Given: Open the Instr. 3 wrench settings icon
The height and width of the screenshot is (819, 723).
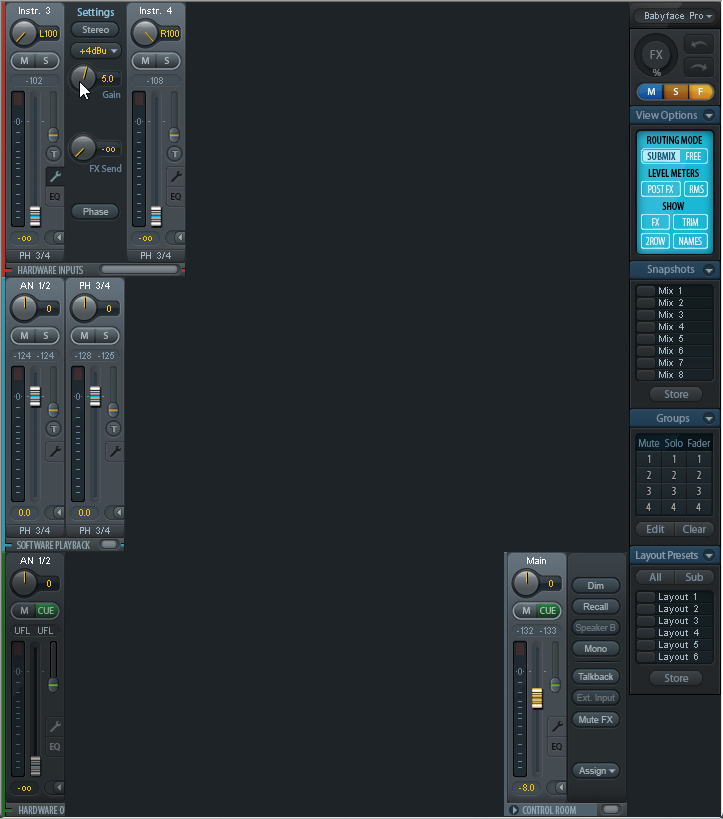Looking at the screenshot, I should [55, 177].
